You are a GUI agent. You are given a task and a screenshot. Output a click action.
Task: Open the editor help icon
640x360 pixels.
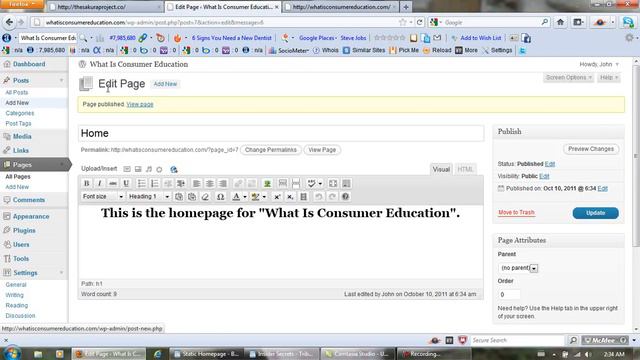click(345, 197)
